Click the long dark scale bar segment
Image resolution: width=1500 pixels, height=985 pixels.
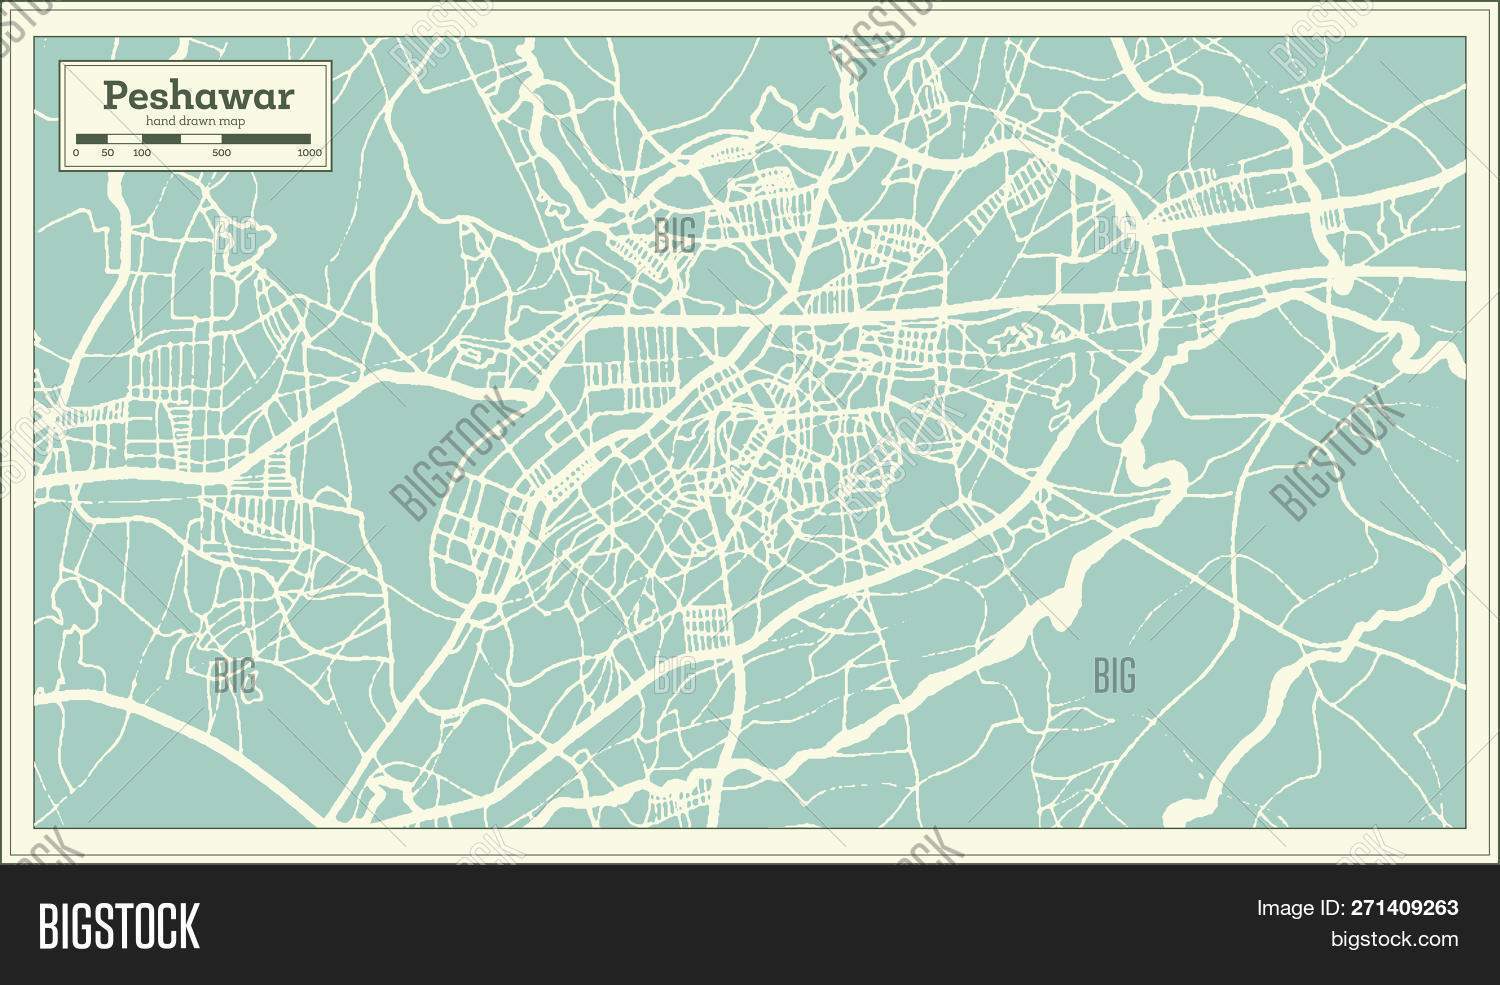pyautogui.click(x=266, y=139)
